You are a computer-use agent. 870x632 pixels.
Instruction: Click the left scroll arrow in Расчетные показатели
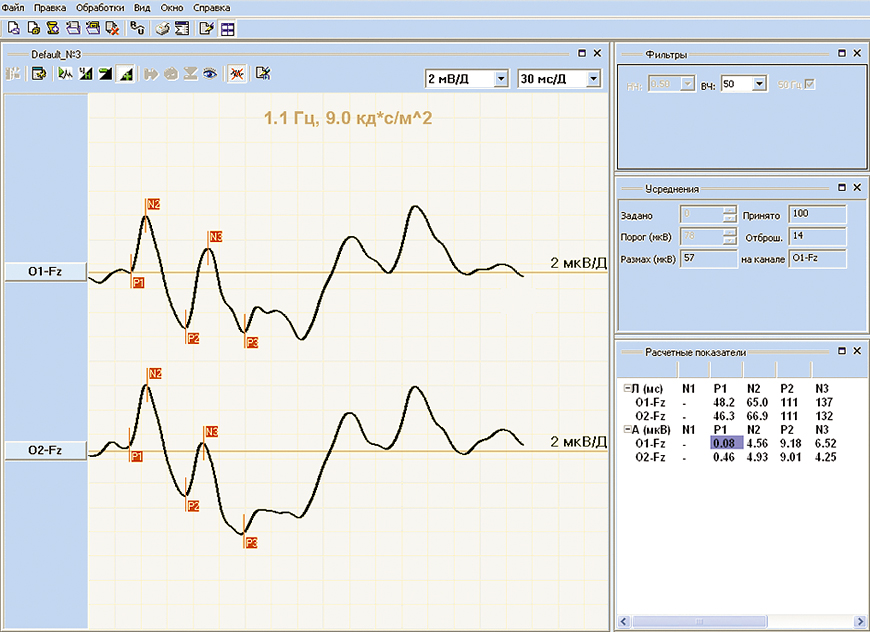point(624,621)
